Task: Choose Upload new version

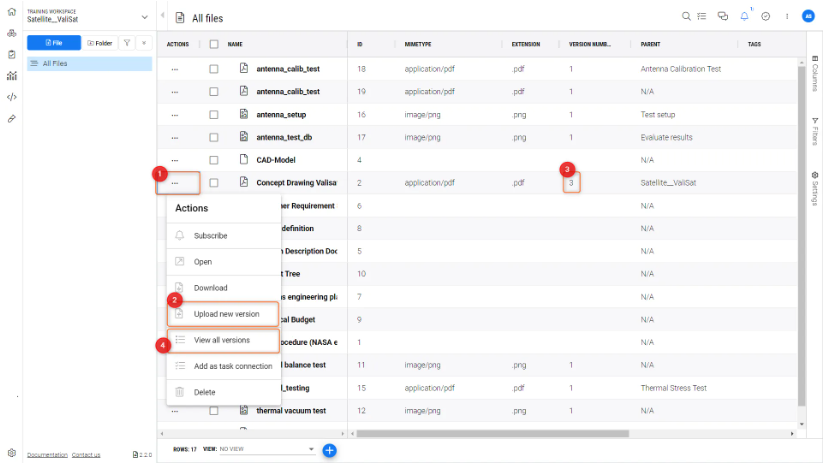Action: pyautogui.click(x=224, y=314)
